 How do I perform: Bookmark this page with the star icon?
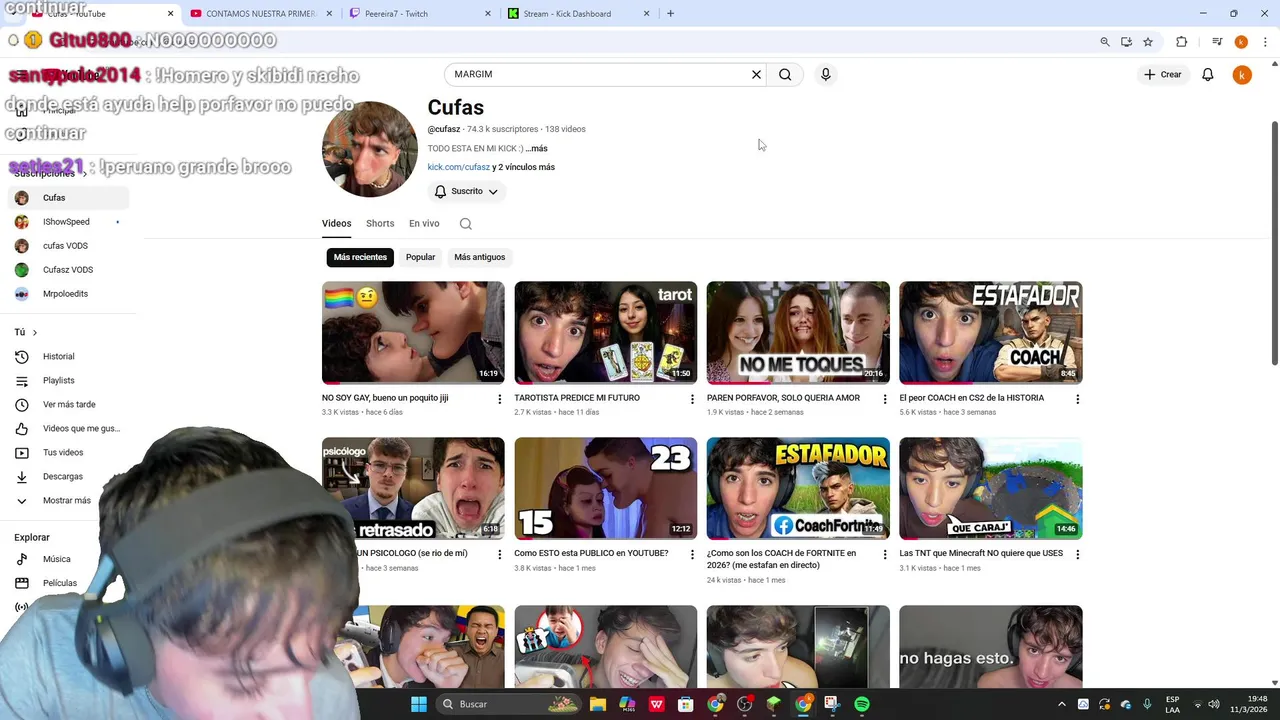point(1148,42)
